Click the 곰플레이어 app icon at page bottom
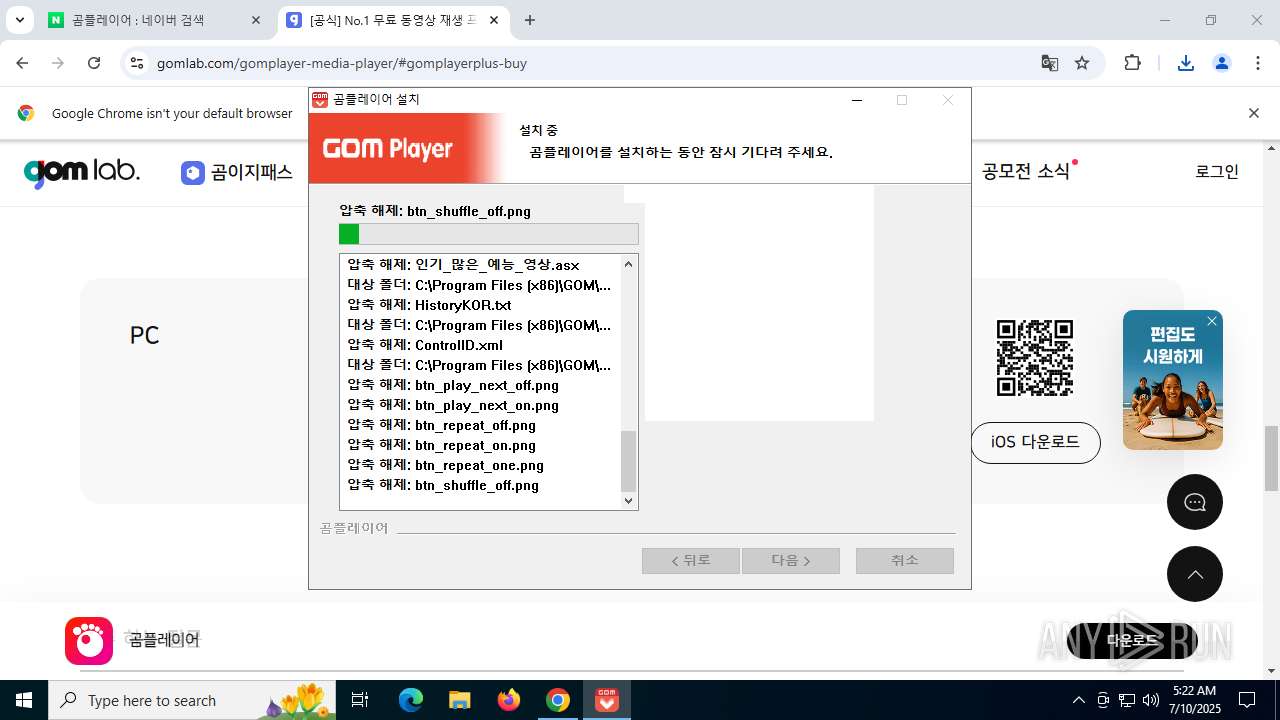1280x720 pixels. pos(89,640)
